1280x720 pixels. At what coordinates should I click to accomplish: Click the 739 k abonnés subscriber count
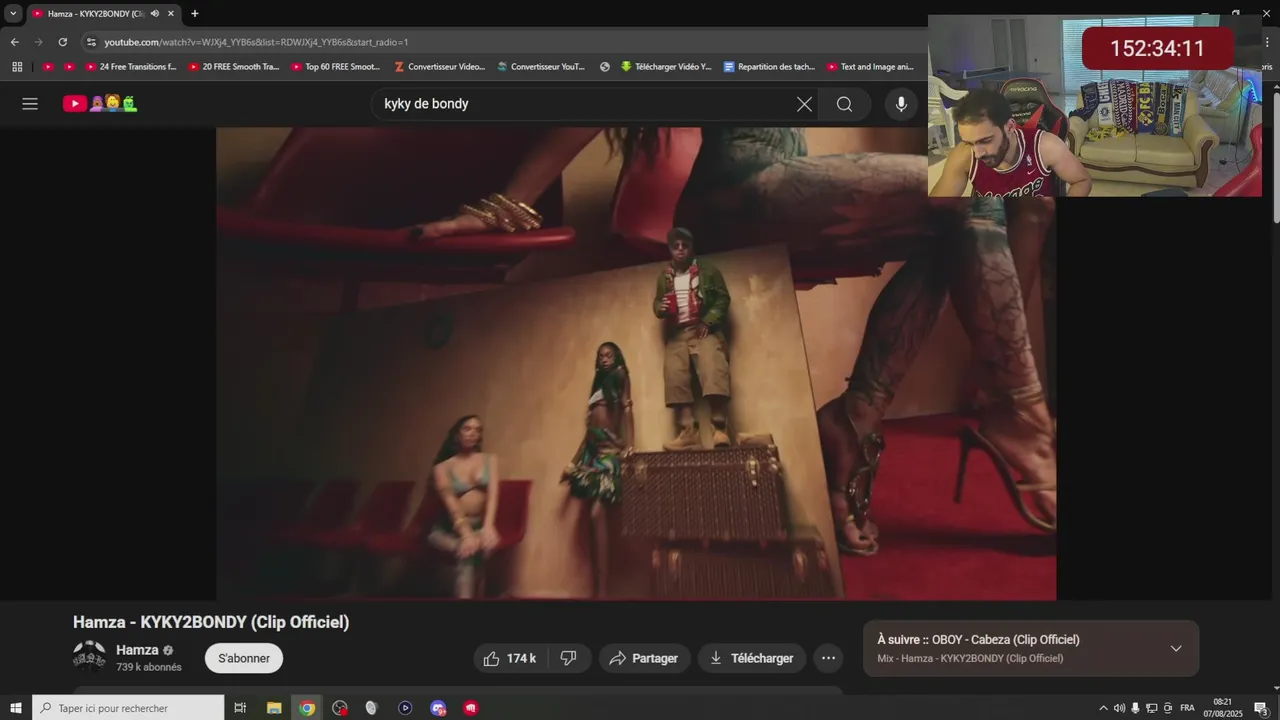click(149, 667)
